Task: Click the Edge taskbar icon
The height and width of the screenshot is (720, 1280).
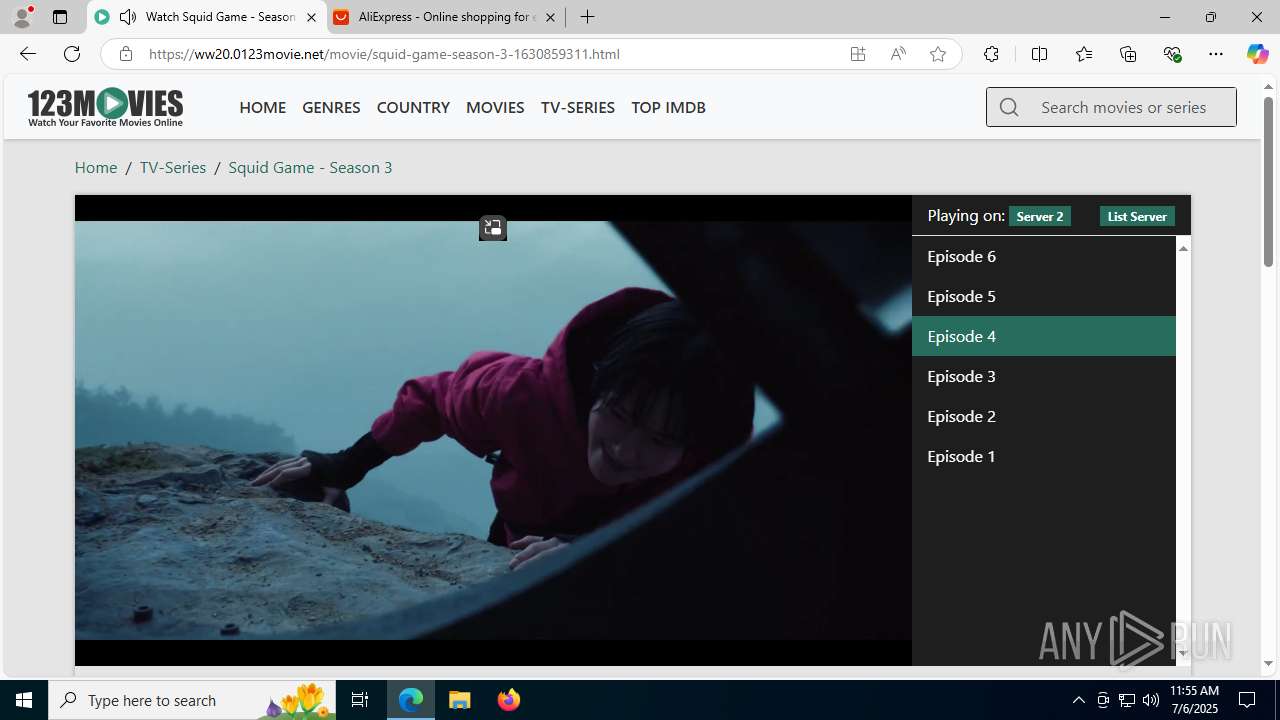Action: [411, 700]
